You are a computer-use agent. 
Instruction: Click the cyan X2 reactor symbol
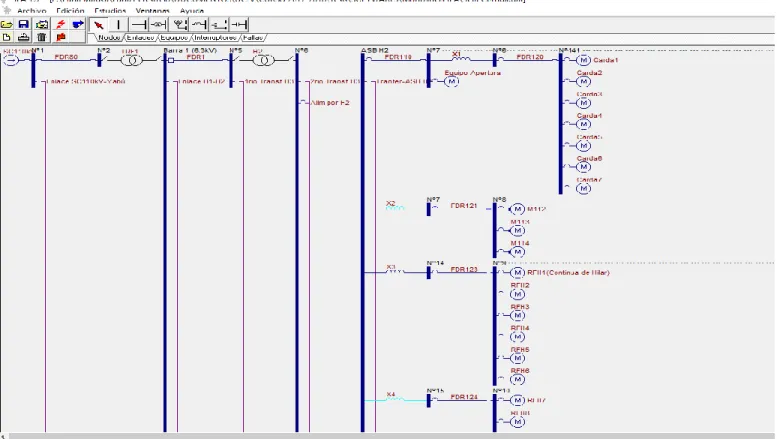pyautogui.click(x=395, y=209)
